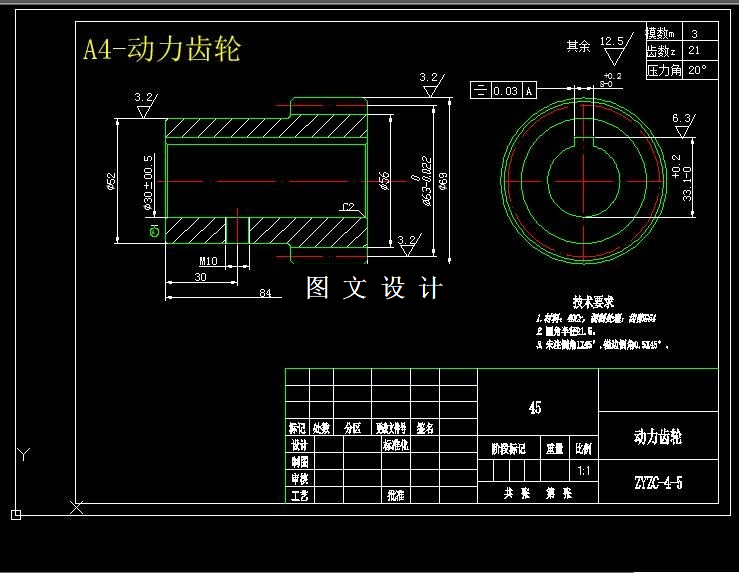The width and height of the screenshot is (739, 573).
Task: Click the "ø30±00.5" bore dimension
Action: [x=148, y=182]
